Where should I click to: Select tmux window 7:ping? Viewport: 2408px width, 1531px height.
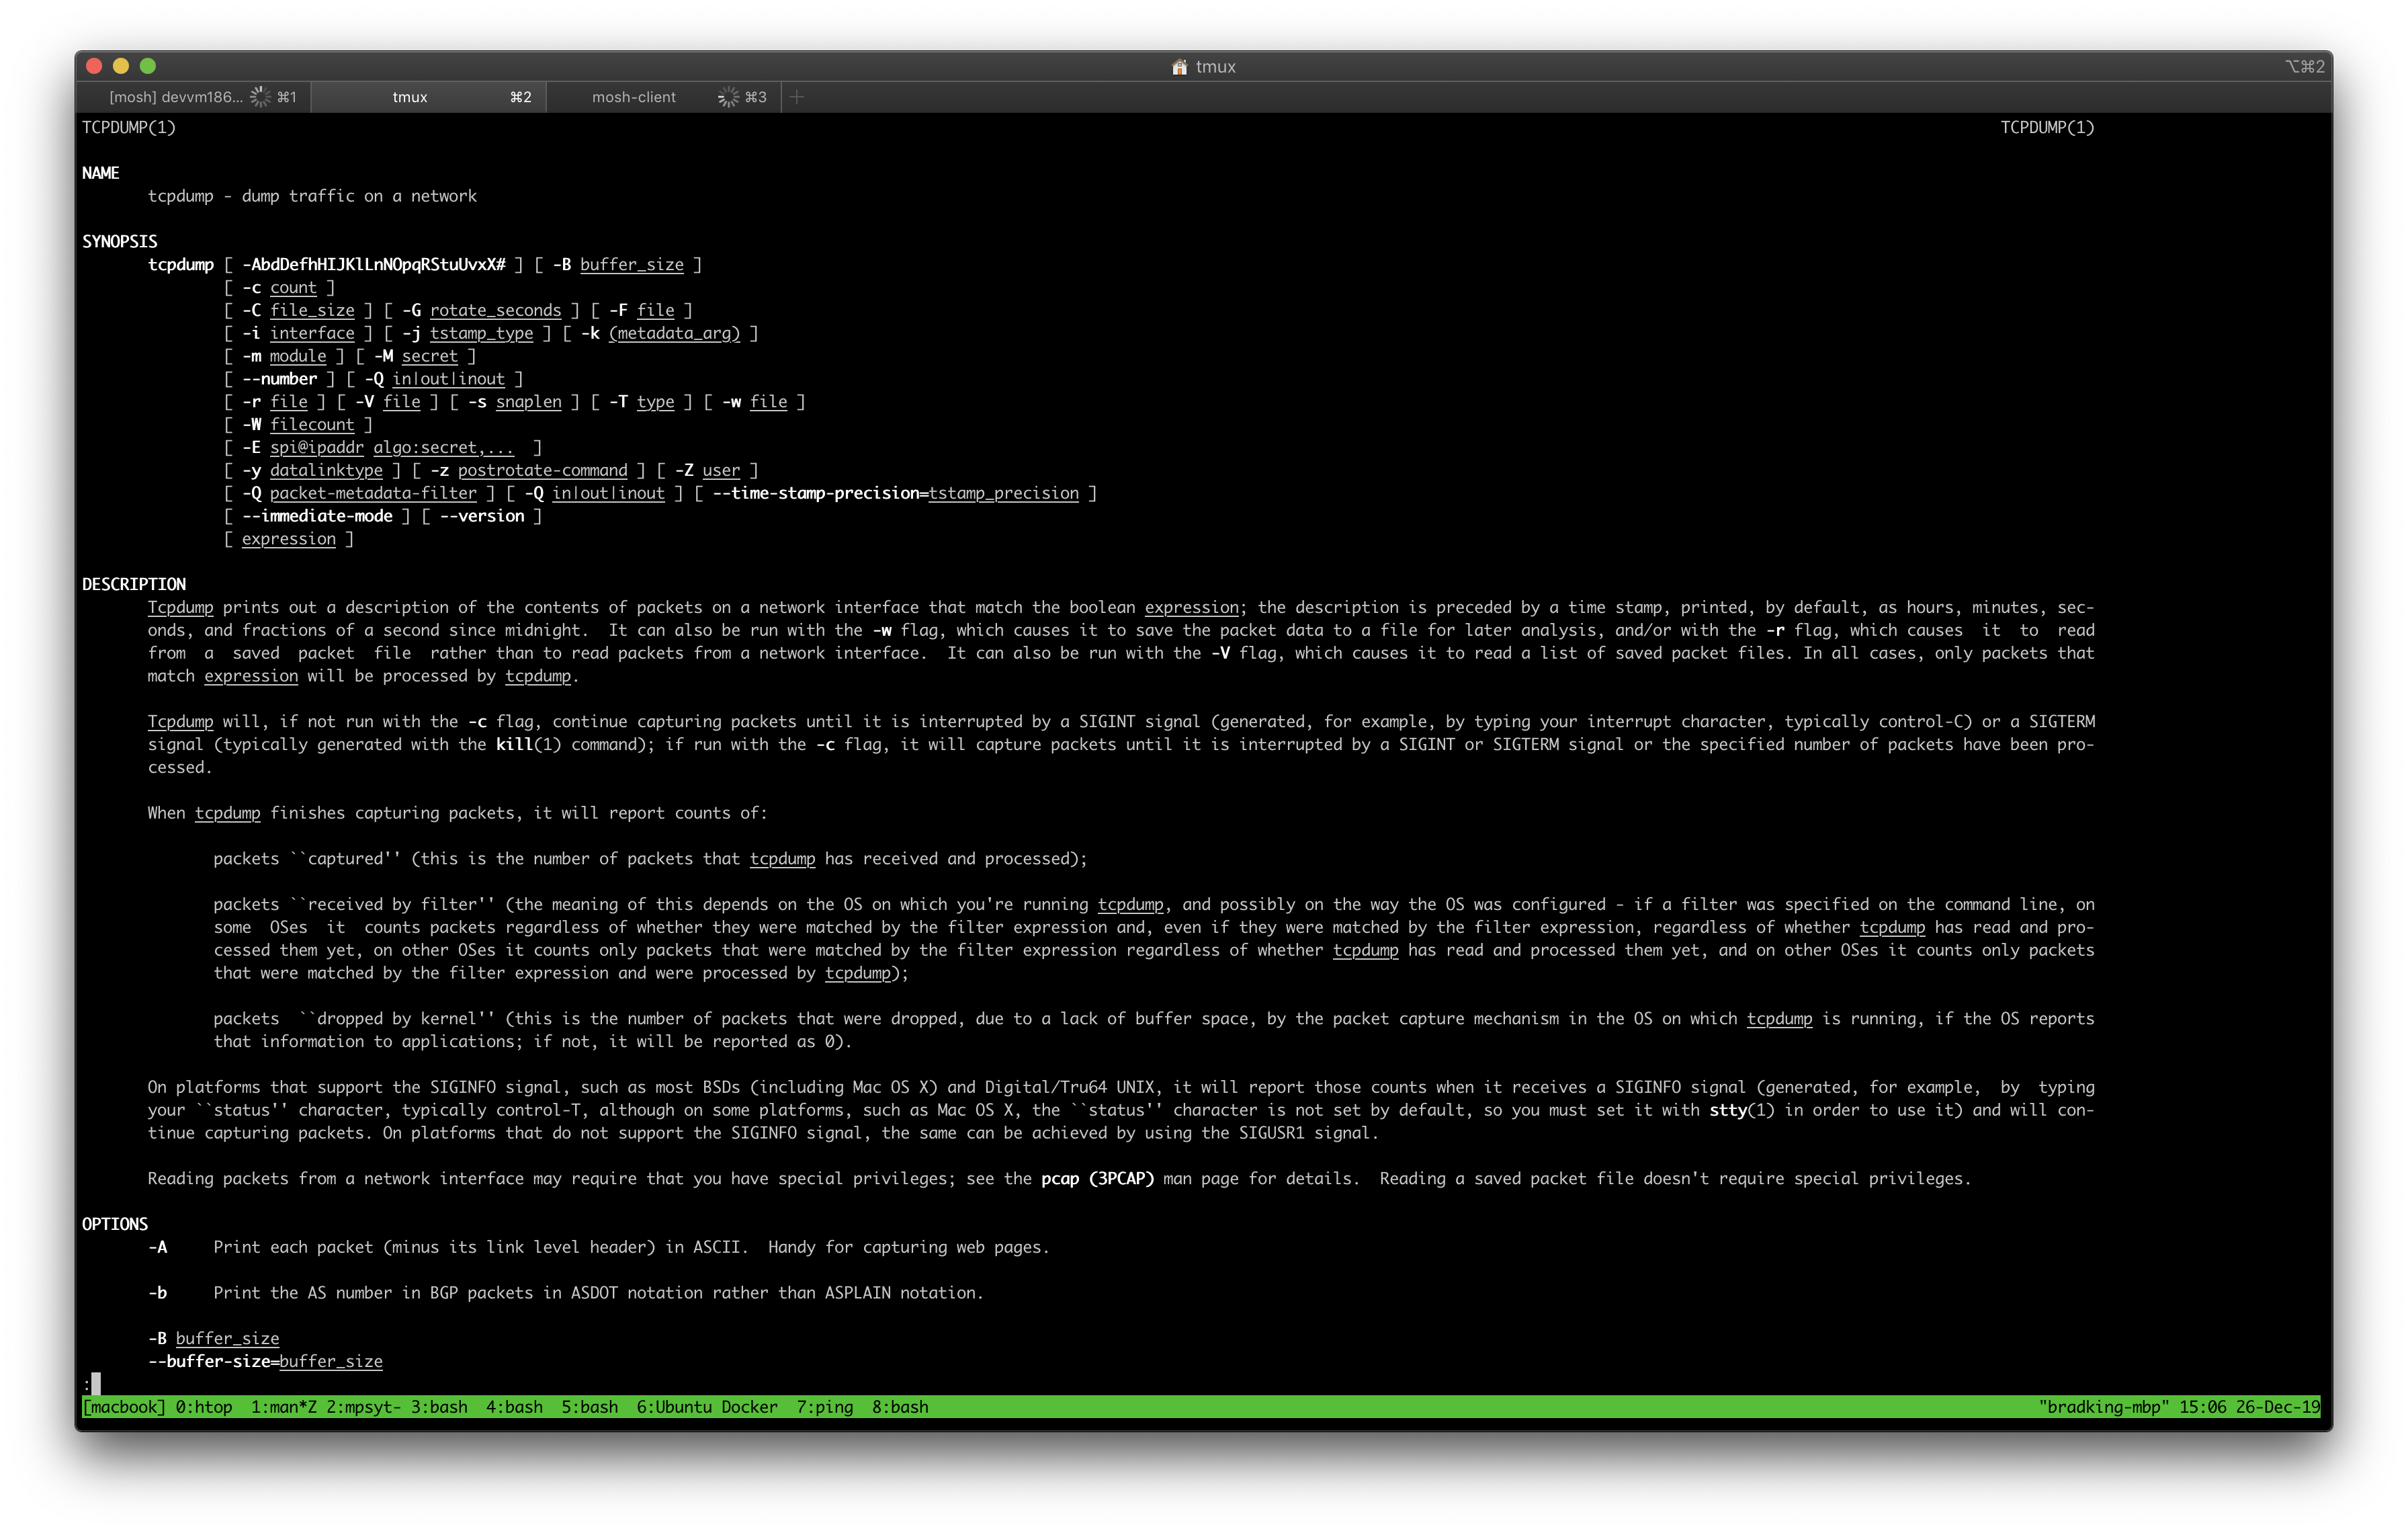(x=825, y=1407)
